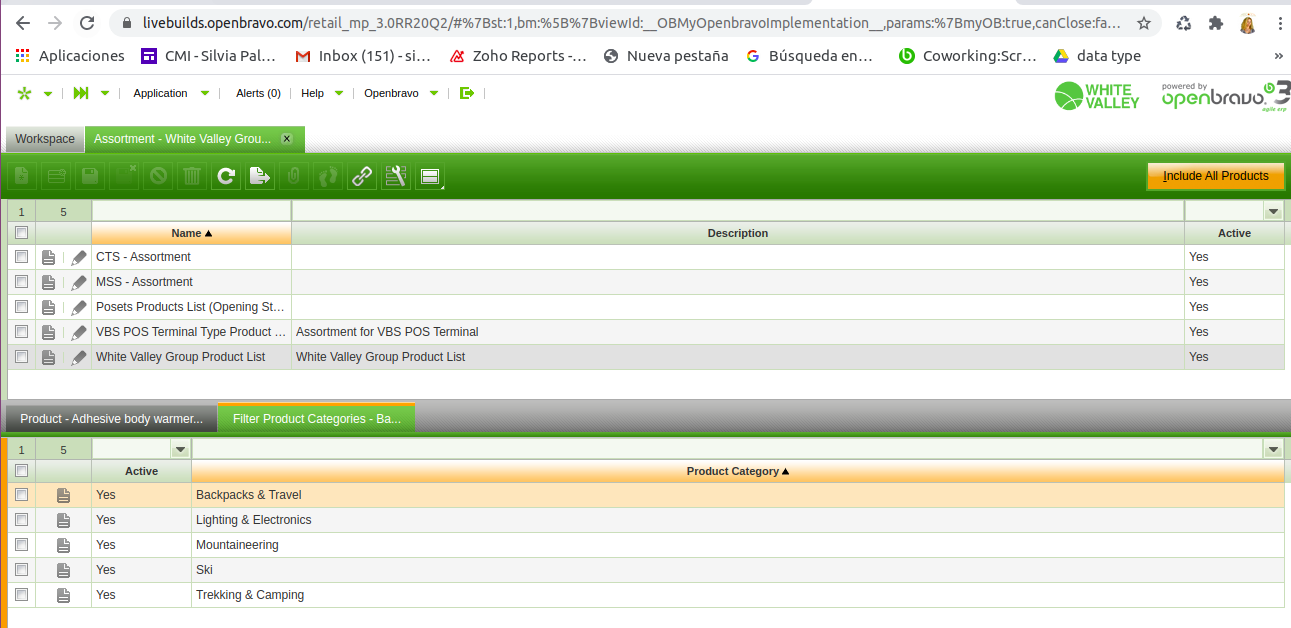Open the Help menu
This screenshot has width=1291, height=628.
(312, 93)
